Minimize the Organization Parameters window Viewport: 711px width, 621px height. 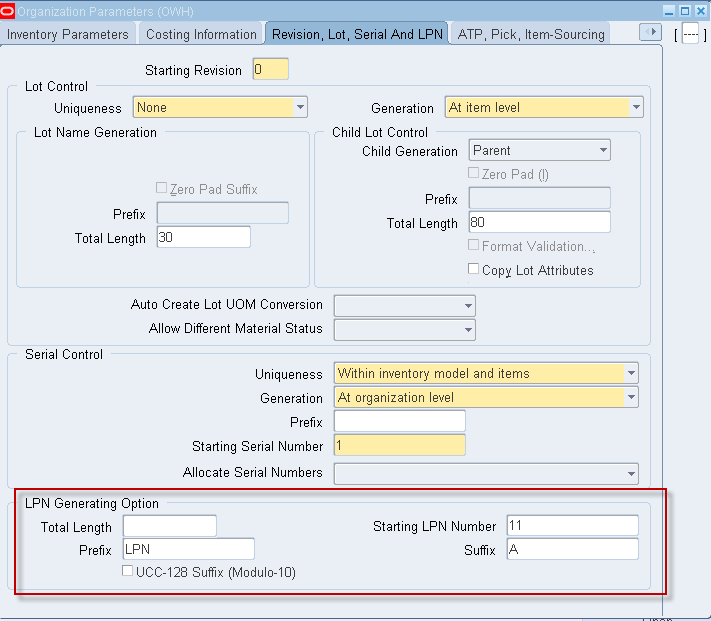pyautogui.click(x=669, y=11)
